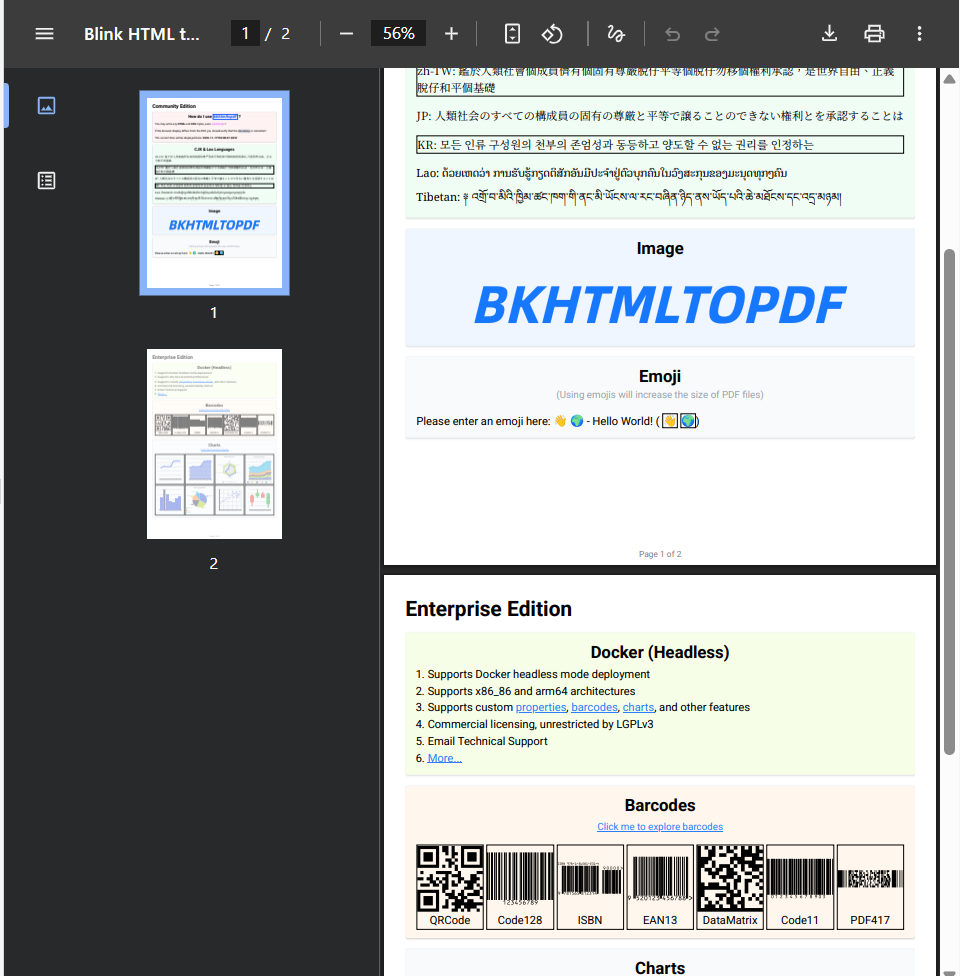Zoom out with the minus button
This screenshot has width=960, height=976.
346,33
